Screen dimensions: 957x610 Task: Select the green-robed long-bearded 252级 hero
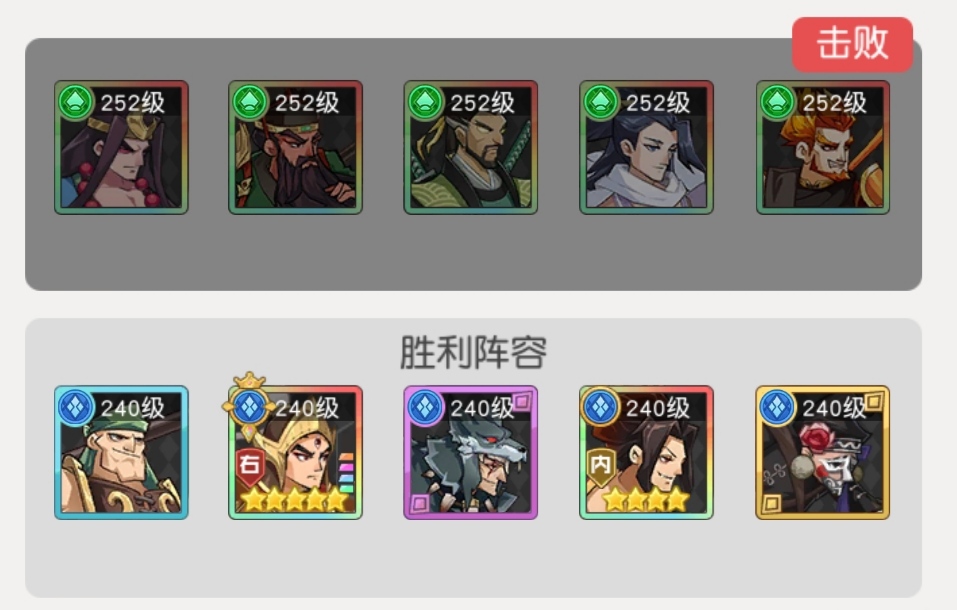[295, 147]
